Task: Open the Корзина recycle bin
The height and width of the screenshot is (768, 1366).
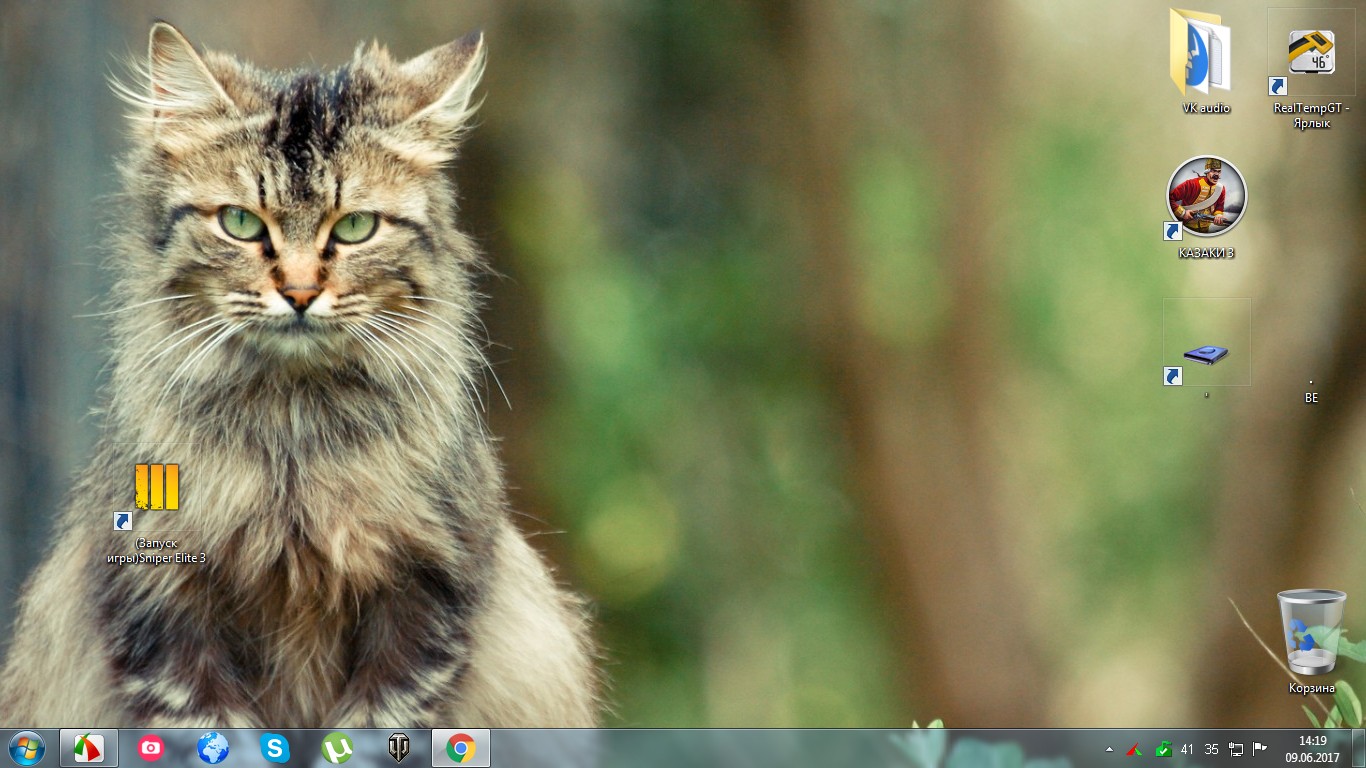Action: click(x=1311, y=642)
